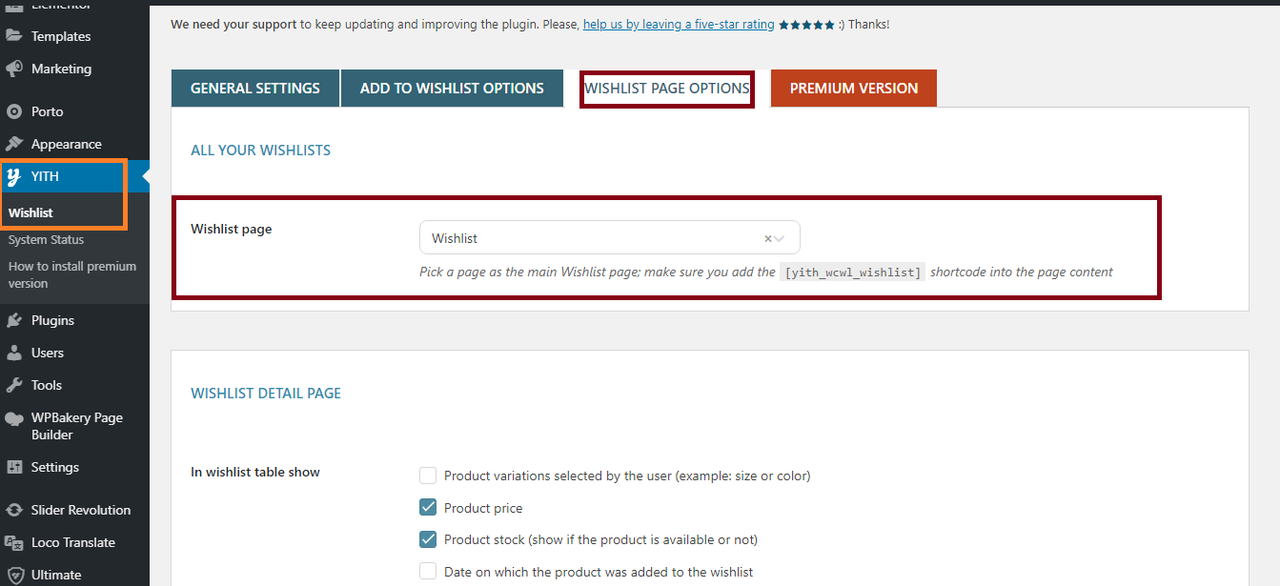Click the Loco Translate icon

coord(14,543)
